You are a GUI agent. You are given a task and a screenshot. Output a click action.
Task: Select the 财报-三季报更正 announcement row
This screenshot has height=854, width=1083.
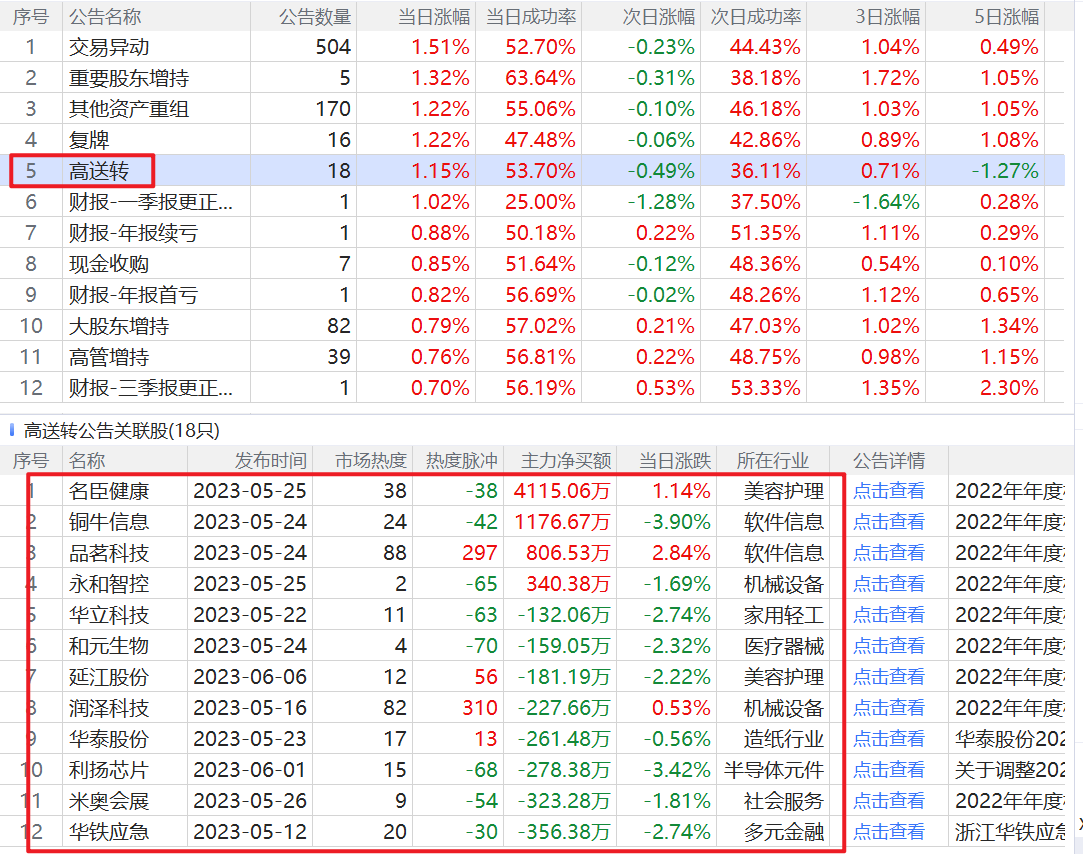[532, 388]
